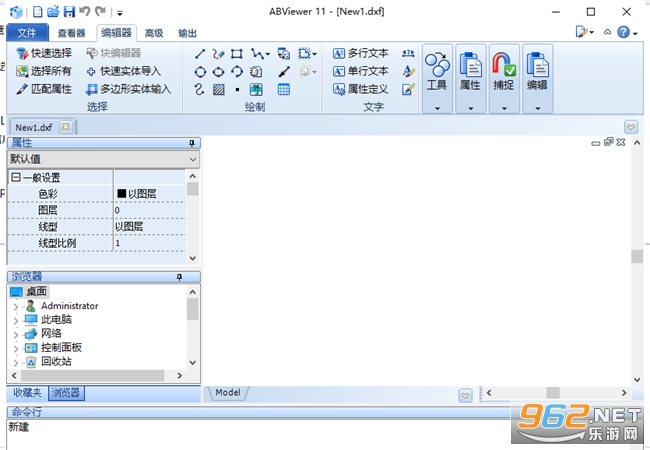Viewport: 650px width, 450px height.
Task: Click the stacked-pages icon beside the Arc tool
Action: [x=256, y=72]
